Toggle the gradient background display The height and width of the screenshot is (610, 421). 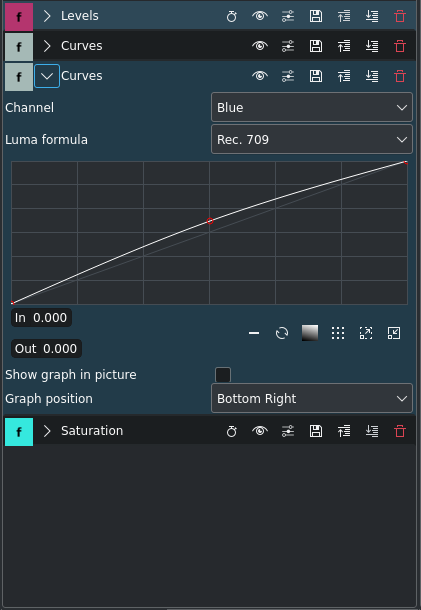pyautogui.click(x=310, y=333)
